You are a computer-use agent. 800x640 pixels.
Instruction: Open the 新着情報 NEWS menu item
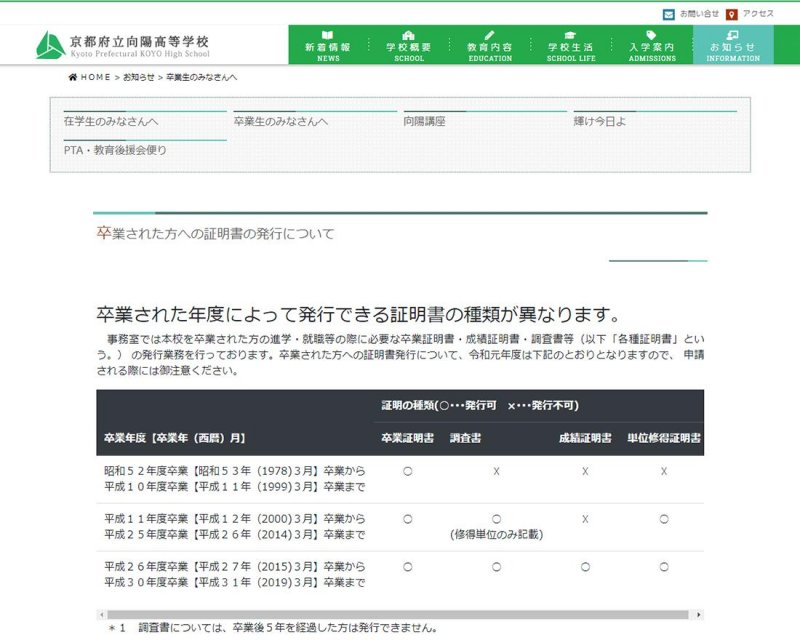328,52
